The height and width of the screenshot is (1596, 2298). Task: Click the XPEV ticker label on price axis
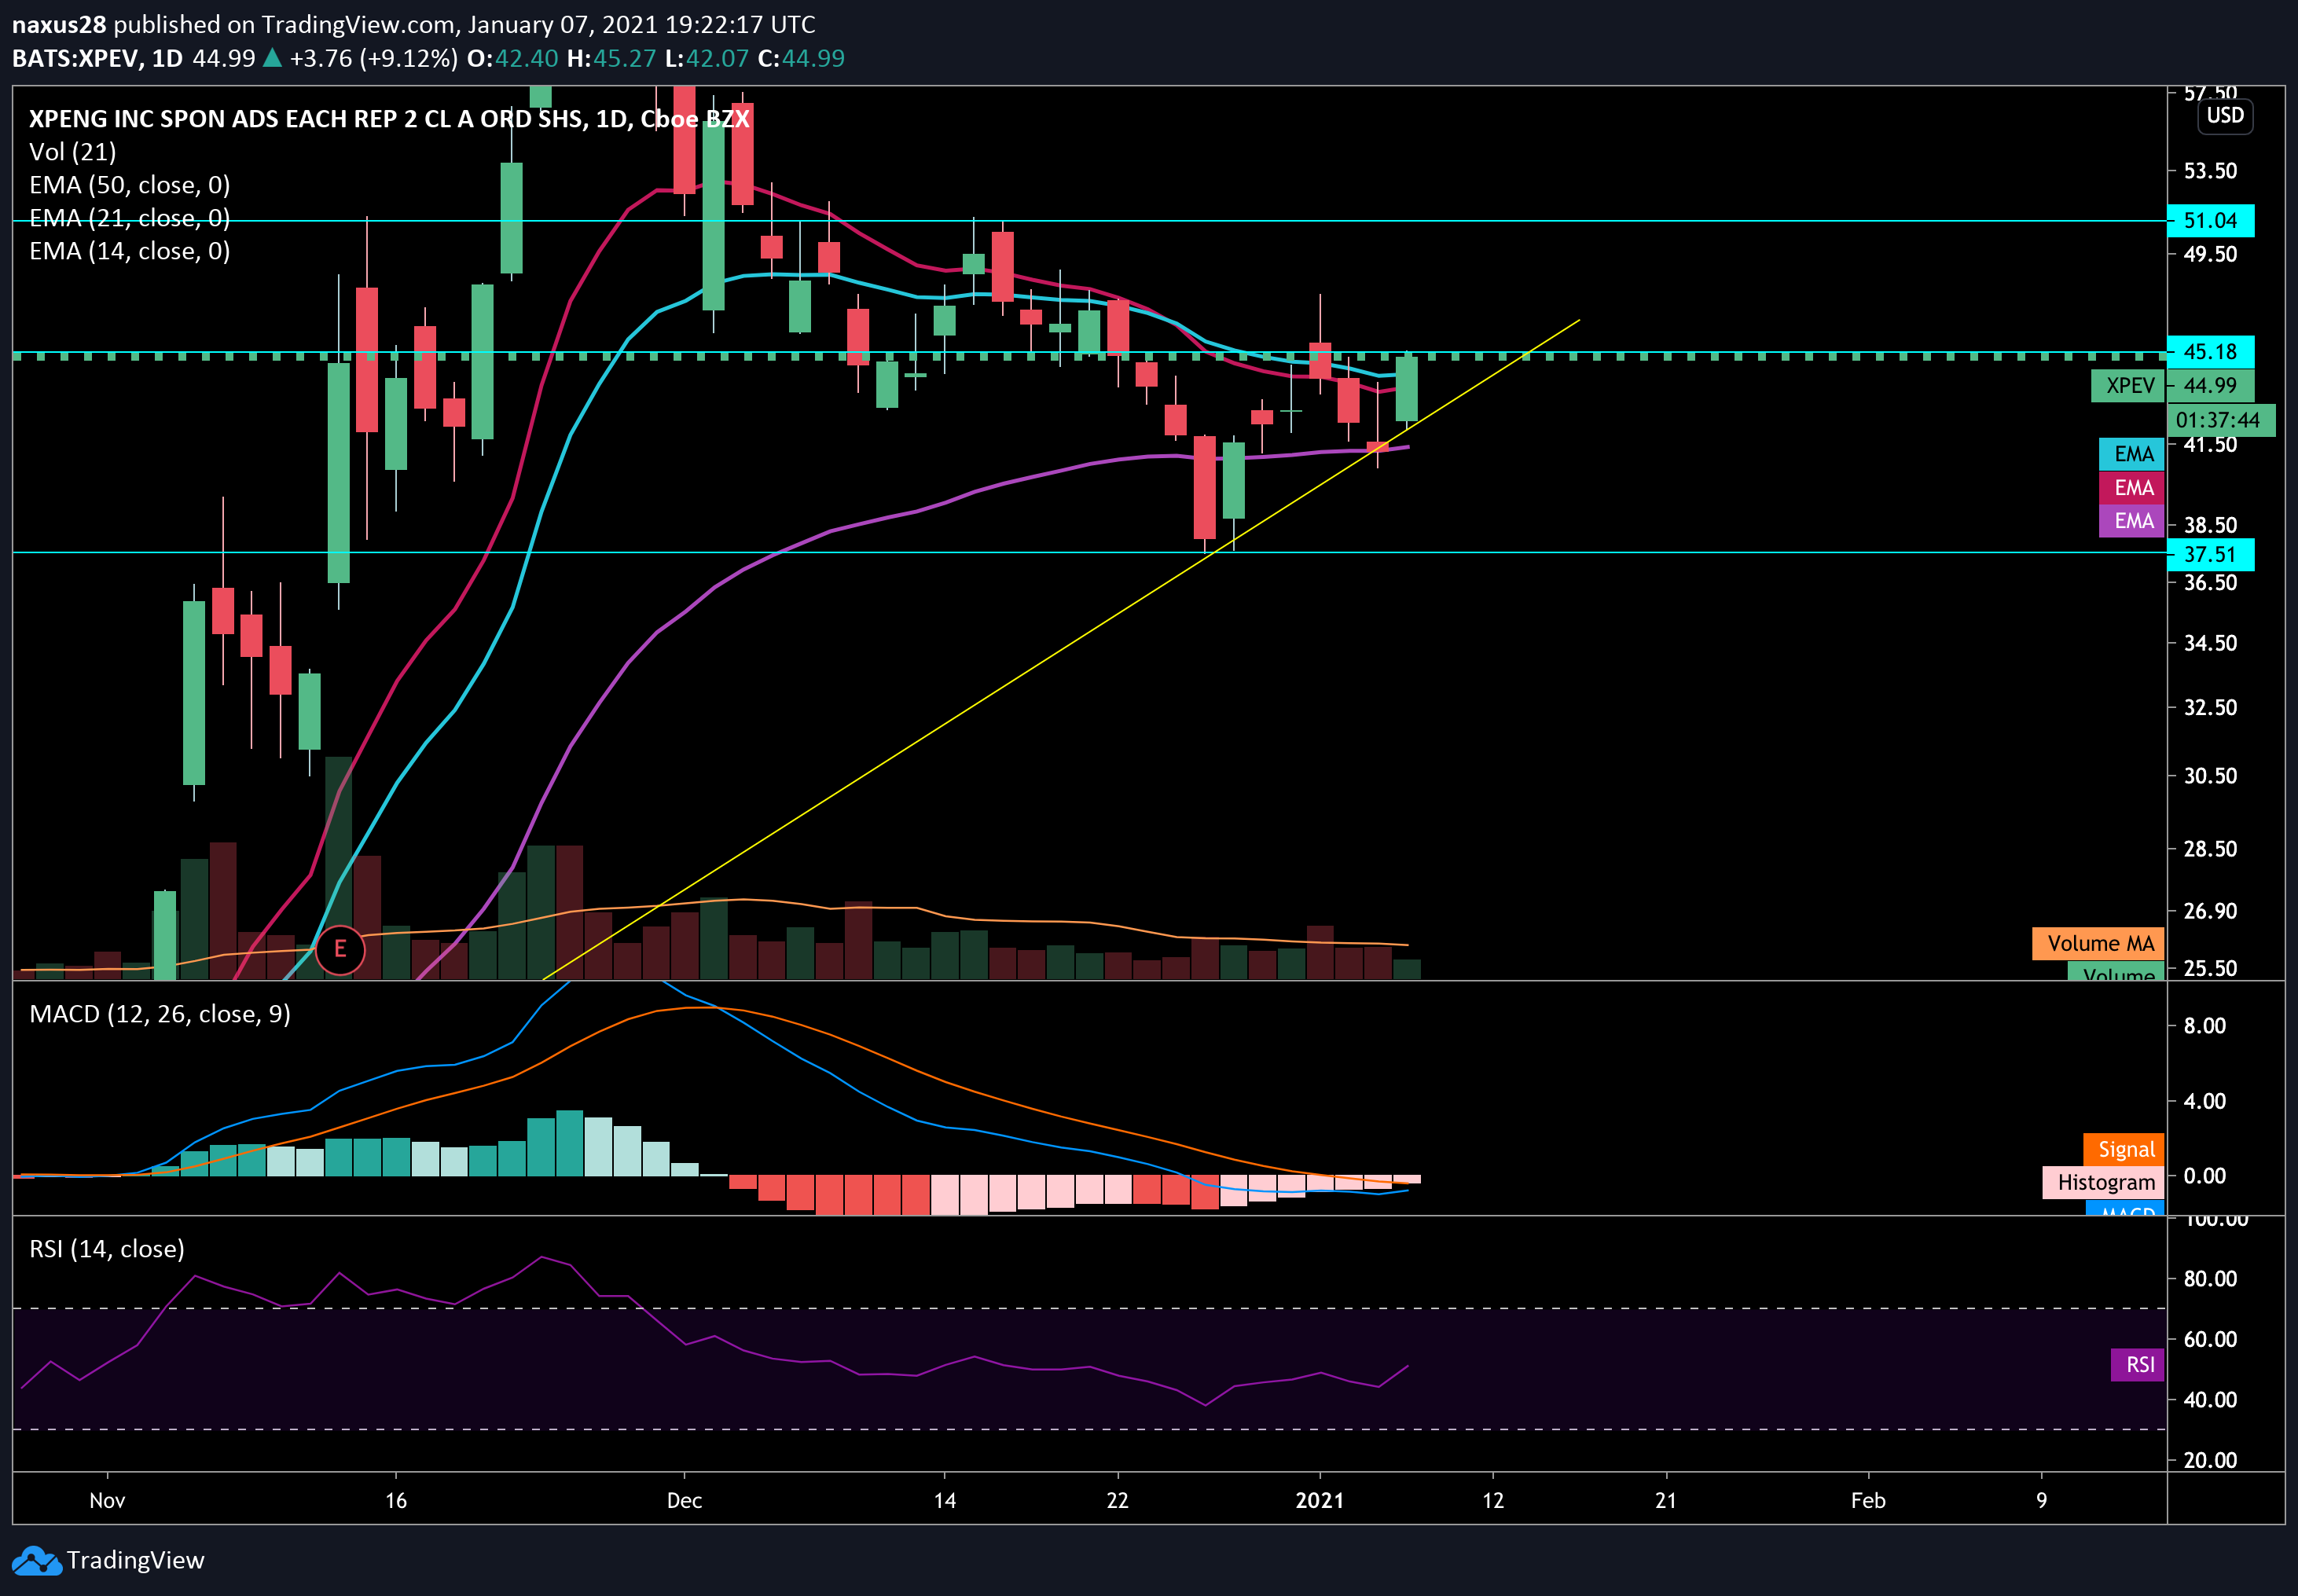tap(2128, 385)
